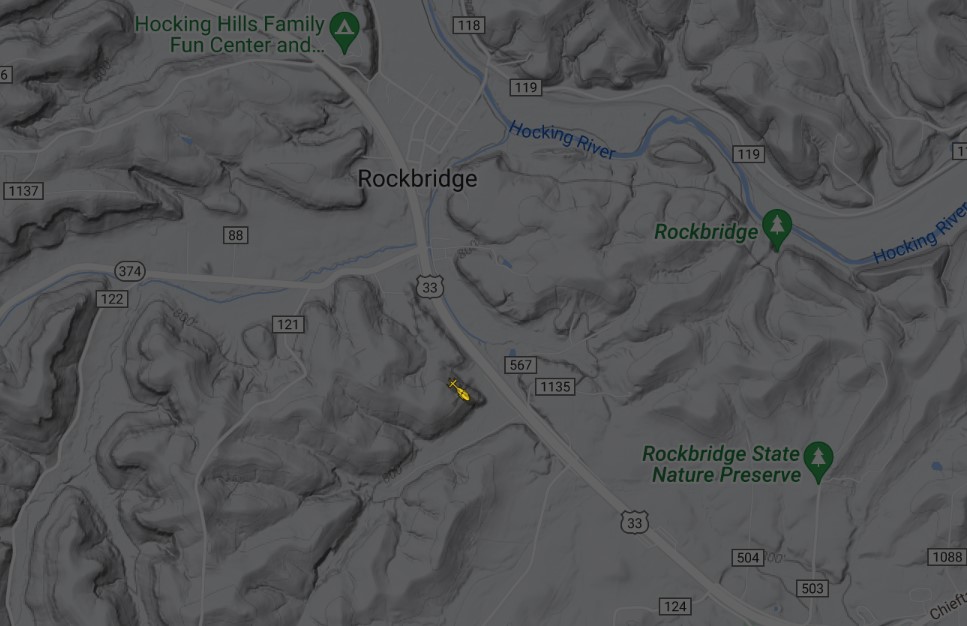Image resolution: width=967 pixels, height=626 pixels.
Task: Open Rockbridge State Nature Preserve text label
Action: (722, 464)
